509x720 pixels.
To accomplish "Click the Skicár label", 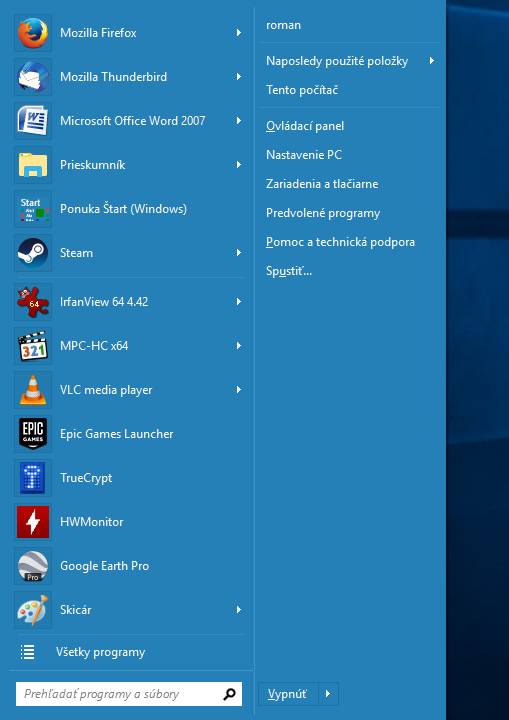I will point(76,610).
